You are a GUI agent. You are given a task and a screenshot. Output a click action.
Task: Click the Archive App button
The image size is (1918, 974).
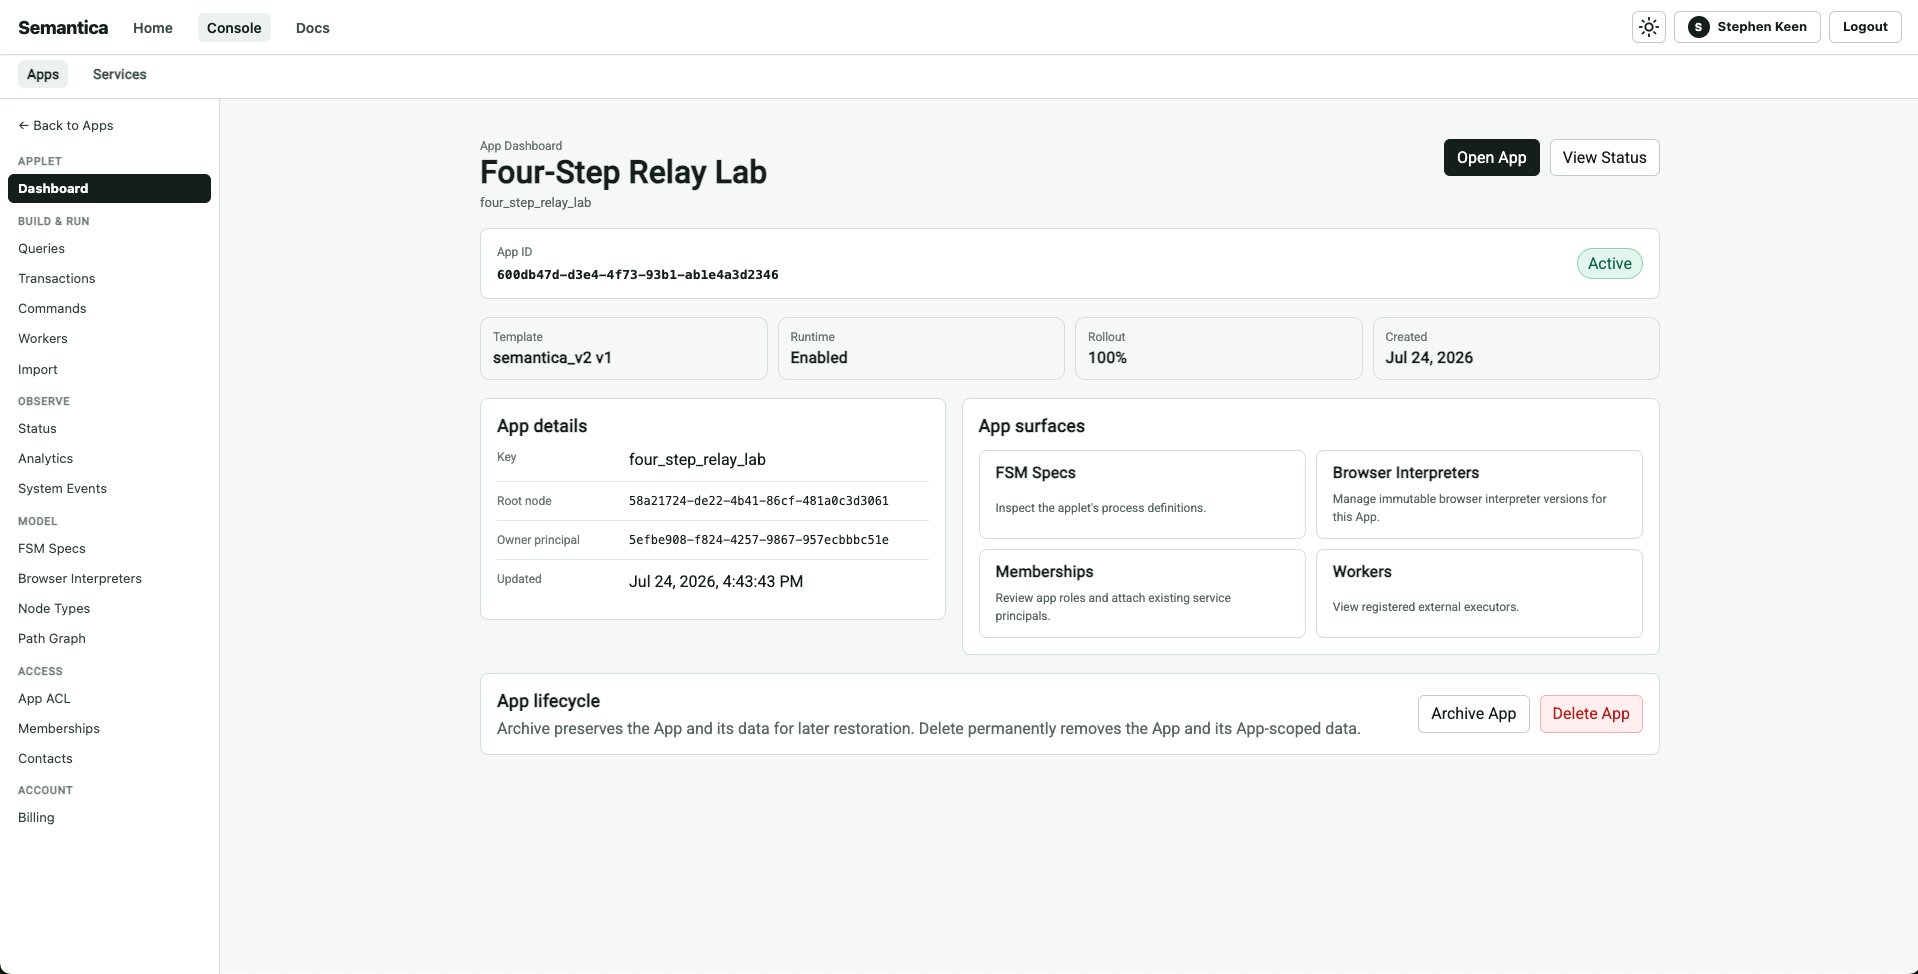[x=1473, y=713]
